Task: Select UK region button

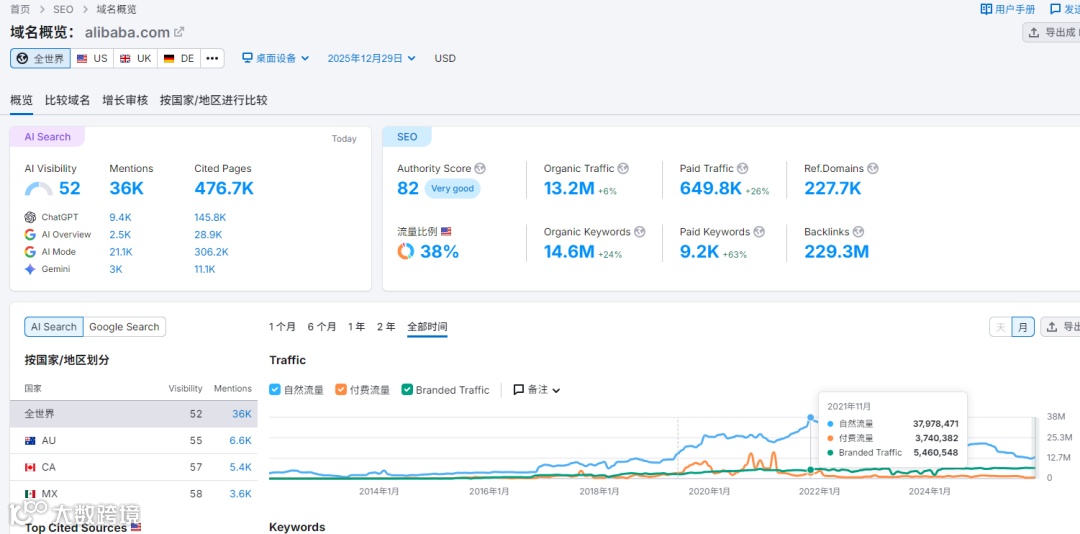Action: 136,59
